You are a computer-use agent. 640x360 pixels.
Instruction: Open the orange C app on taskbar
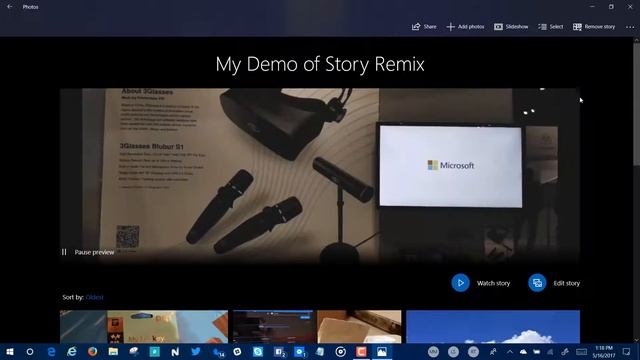361,351
